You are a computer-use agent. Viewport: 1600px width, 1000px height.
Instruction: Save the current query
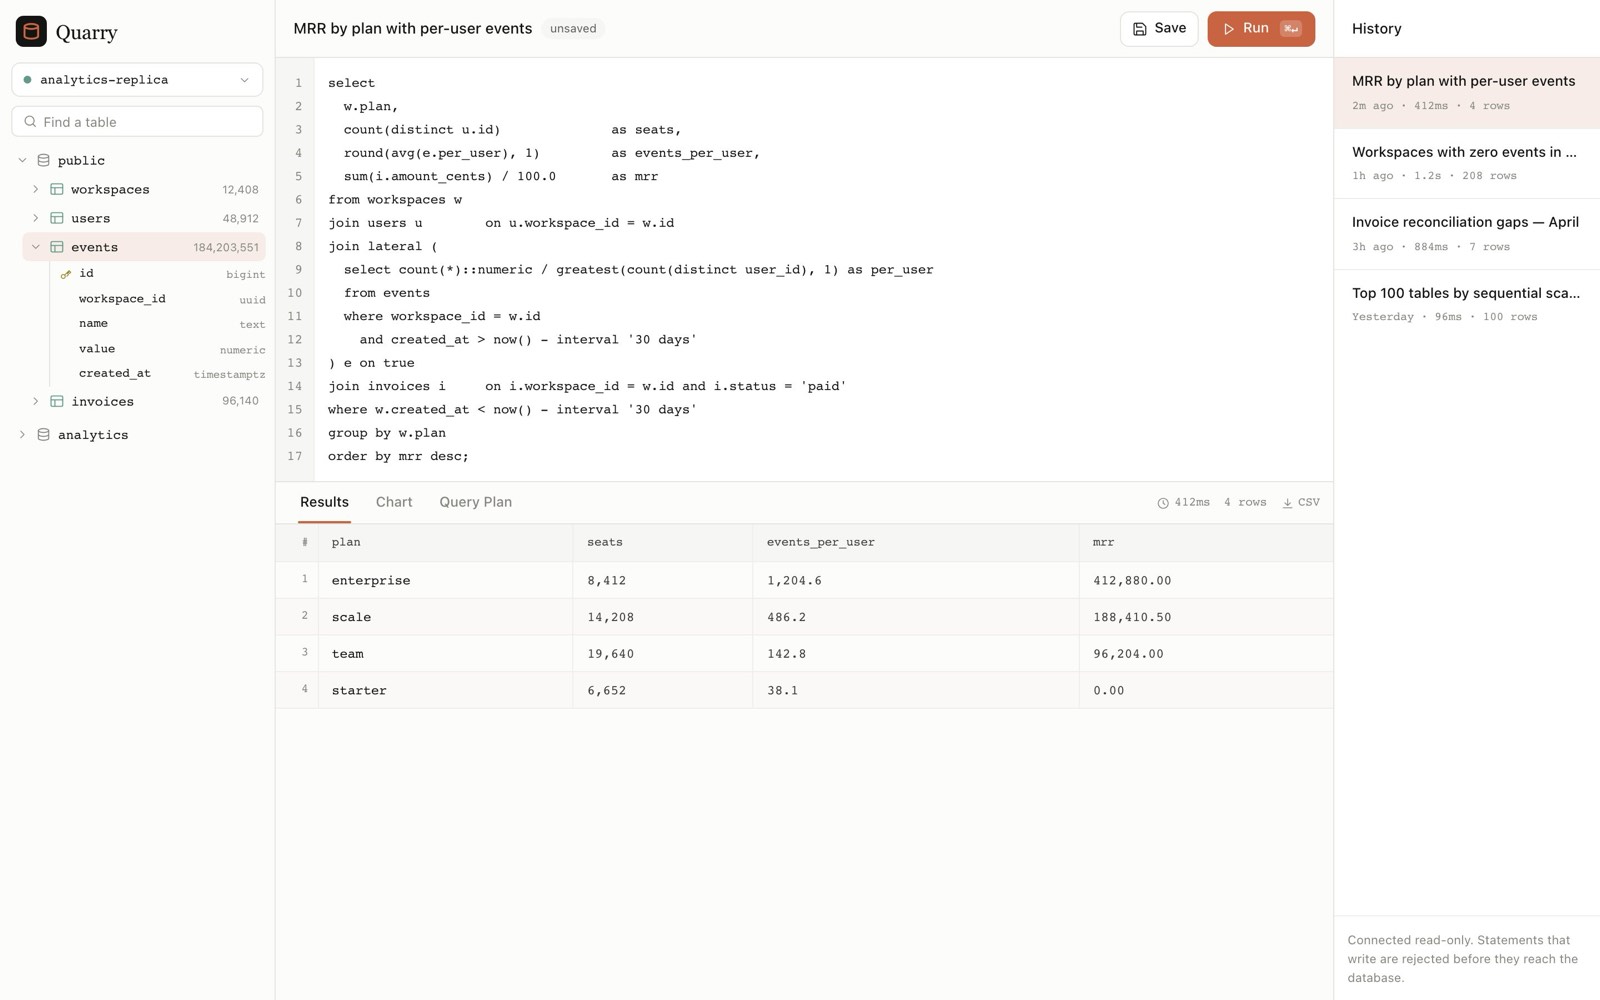[1159, 29]
